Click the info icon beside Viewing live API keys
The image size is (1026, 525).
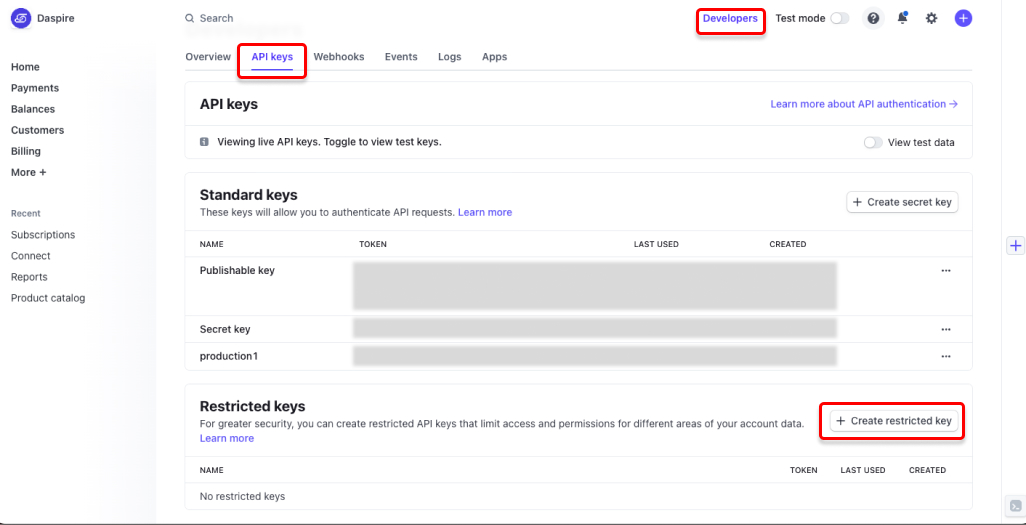(204, 141)
